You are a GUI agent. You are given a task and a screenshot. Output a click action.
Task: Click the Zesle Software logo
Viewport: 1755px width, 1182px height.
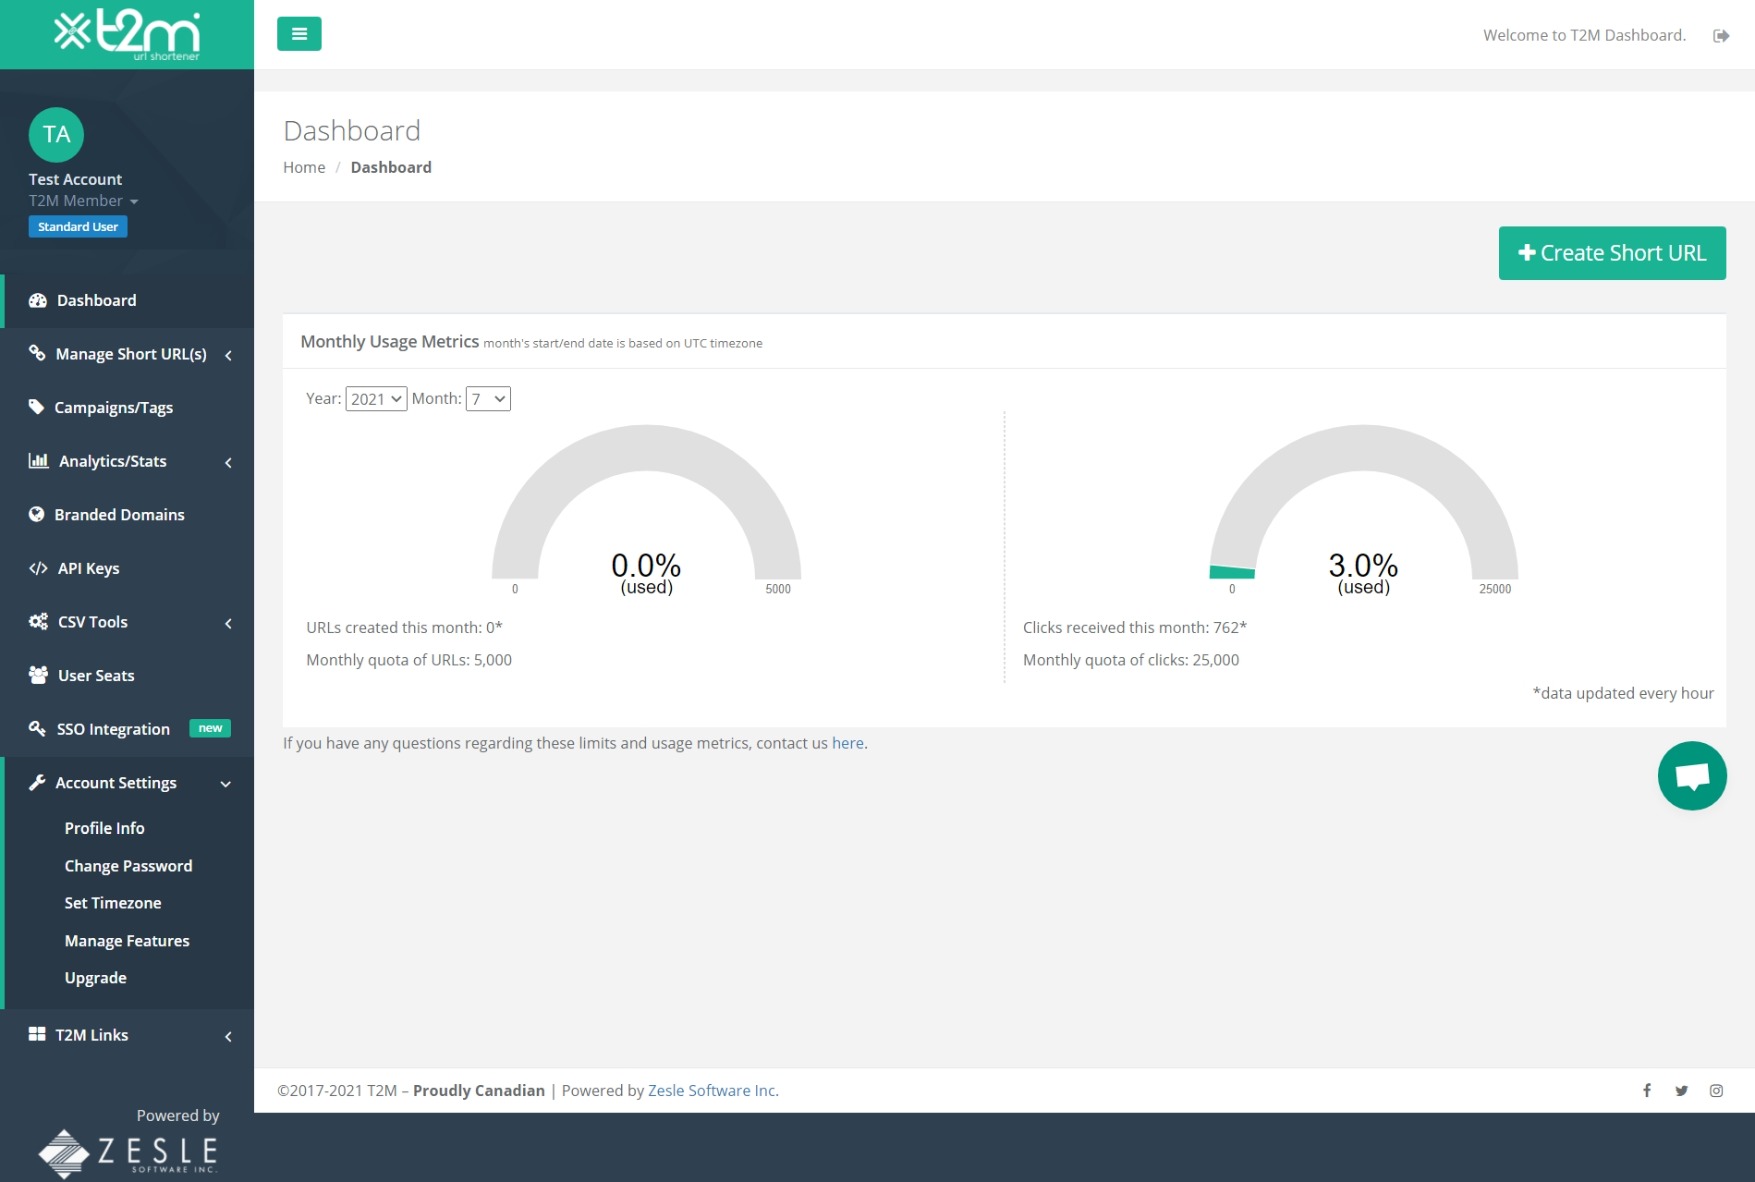click(128, 1153)
